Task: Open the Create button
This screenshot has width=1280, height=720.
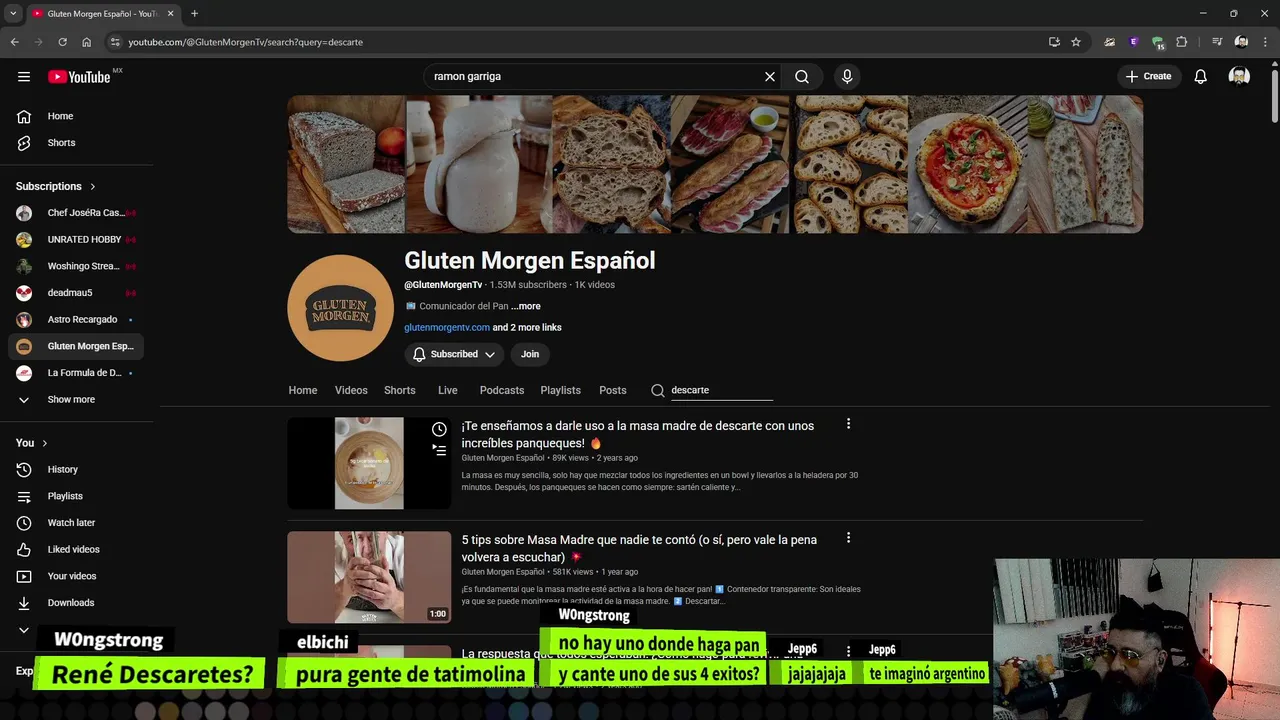Action: [1148, 77]
